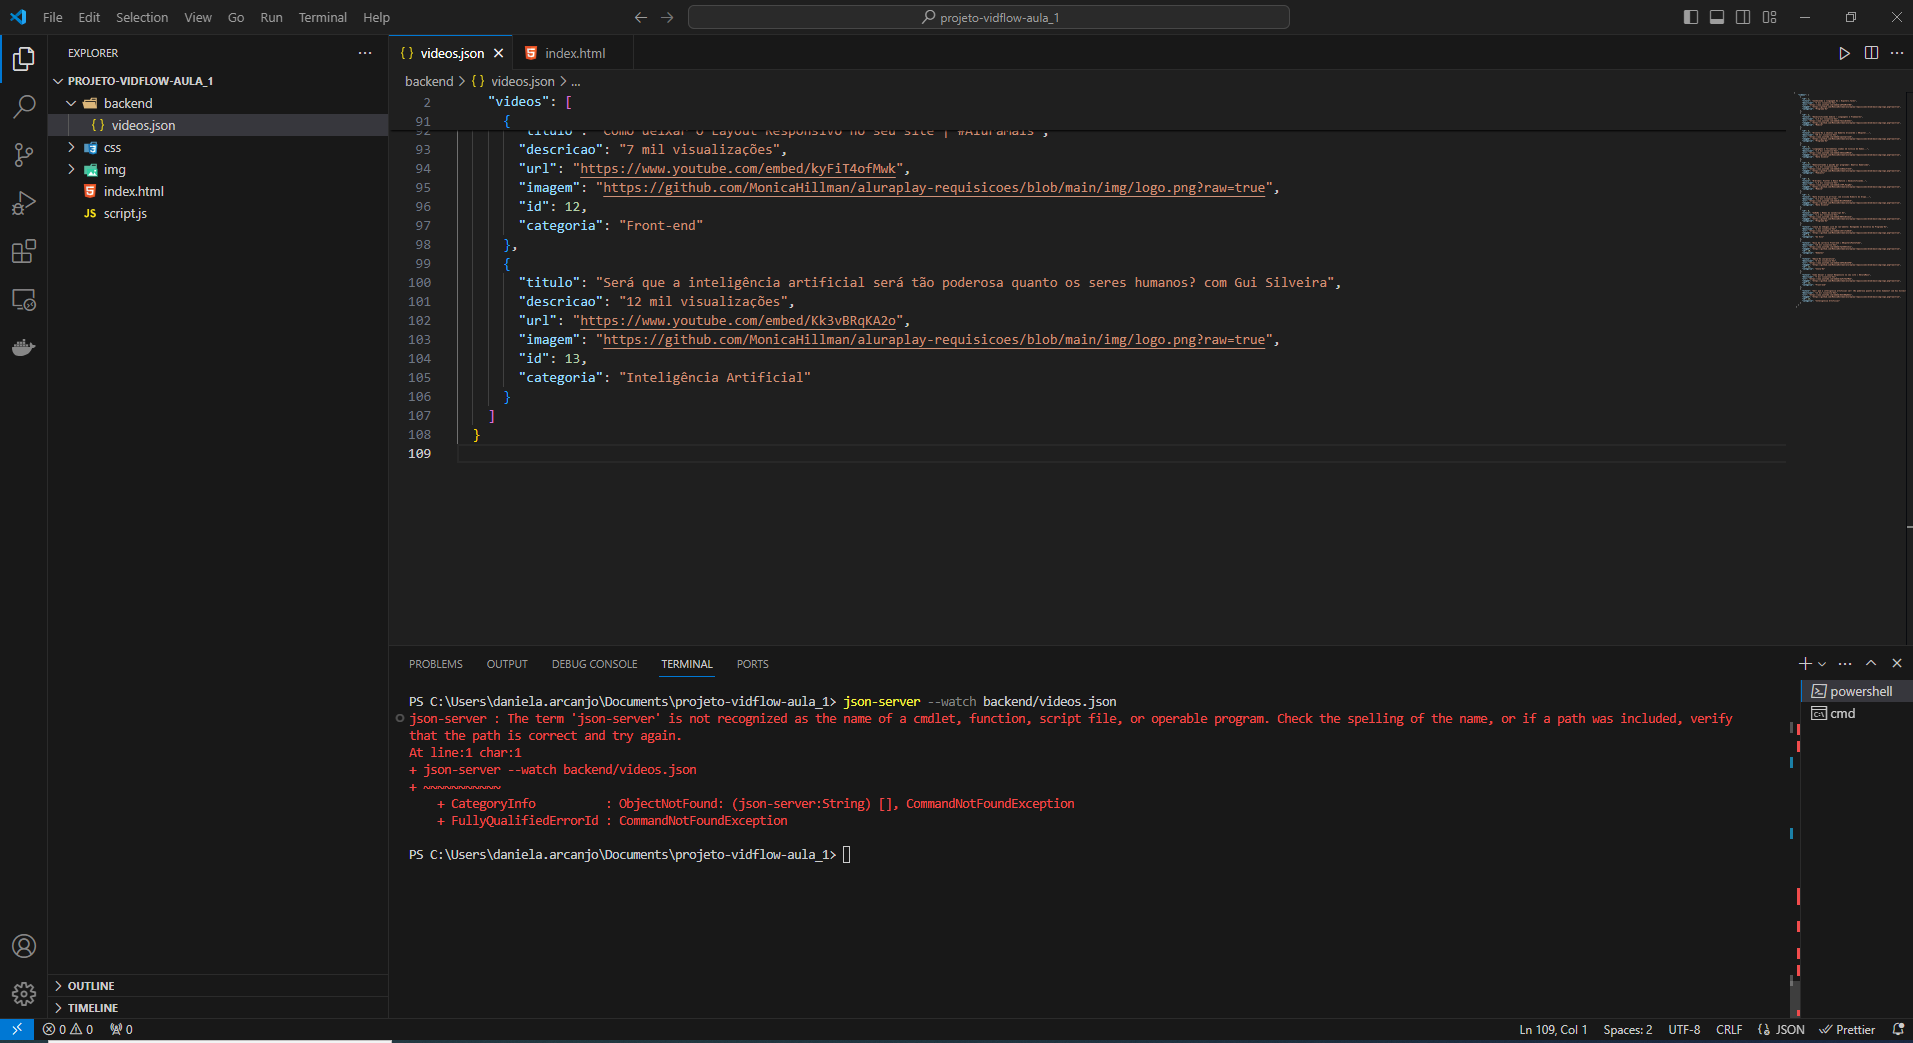Open the Search view icon
Image resolution: width=1913 pixels, height=1043 pixels.
pyautogui.click(x=24, y=106)
